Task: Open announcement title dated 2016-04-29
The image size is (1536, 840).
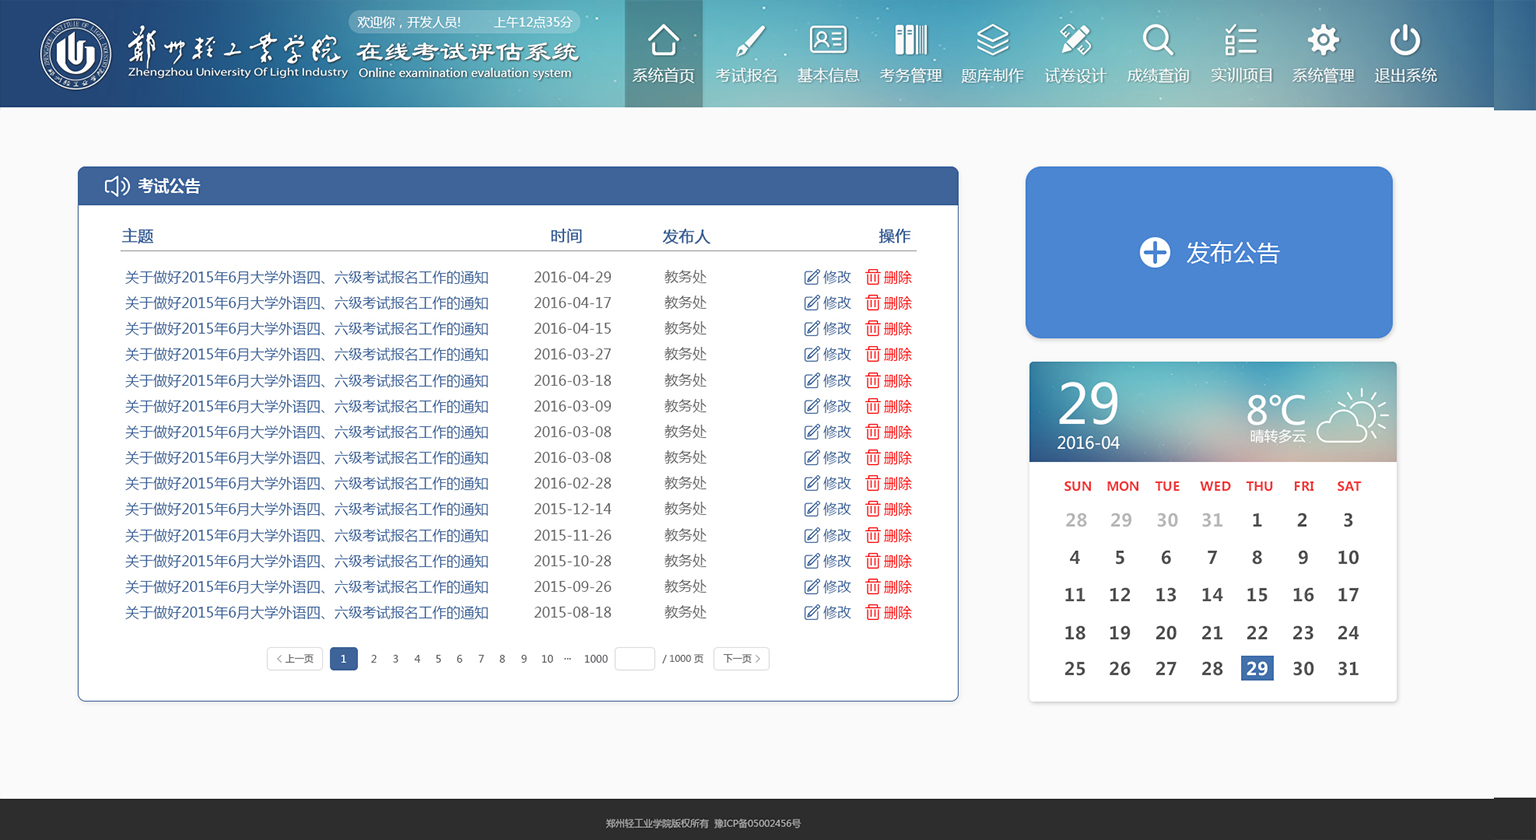Action: pyautogui.click(x=307, y=277)
